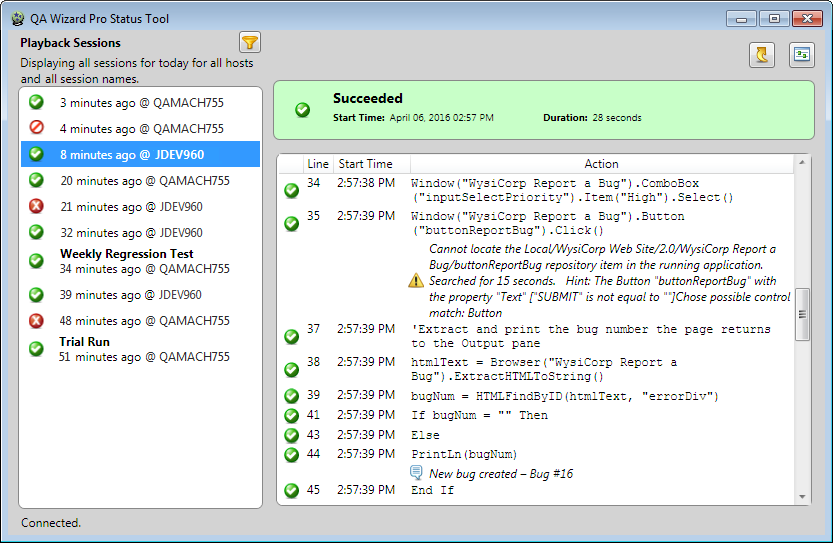This screenshot has height=543, width=833.
Task: Click the red failed icon for 21 minutes ago session
Action: 36,206
